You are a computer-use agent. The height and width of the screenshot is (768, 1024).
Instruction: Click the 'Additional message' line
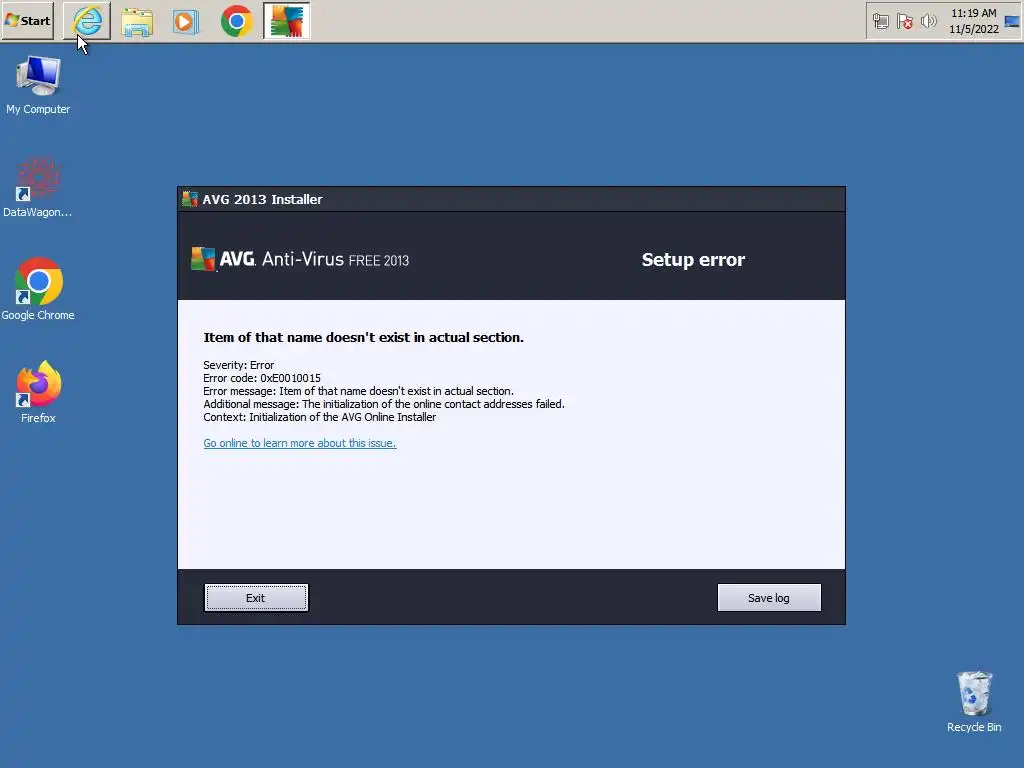[384, 404]
